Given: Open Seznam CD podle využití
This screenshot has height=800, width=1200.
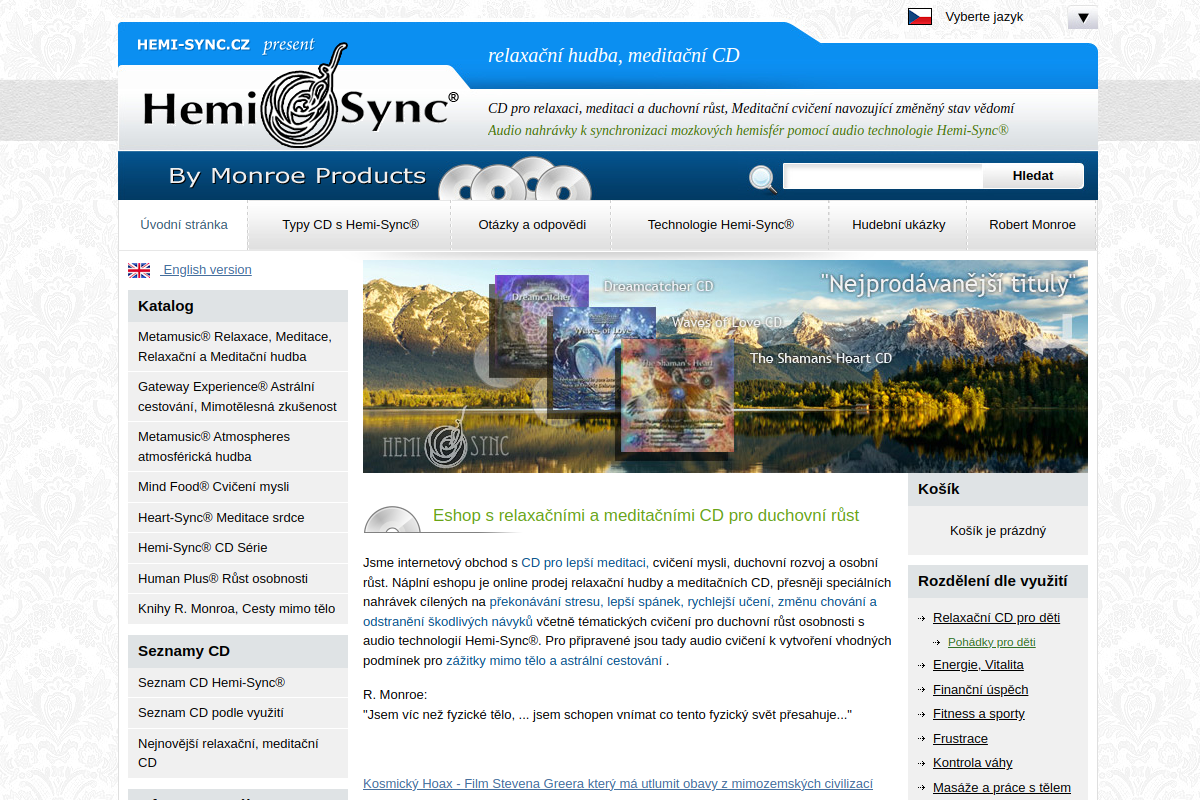Looking at the screenshot, I should point(238,713).
